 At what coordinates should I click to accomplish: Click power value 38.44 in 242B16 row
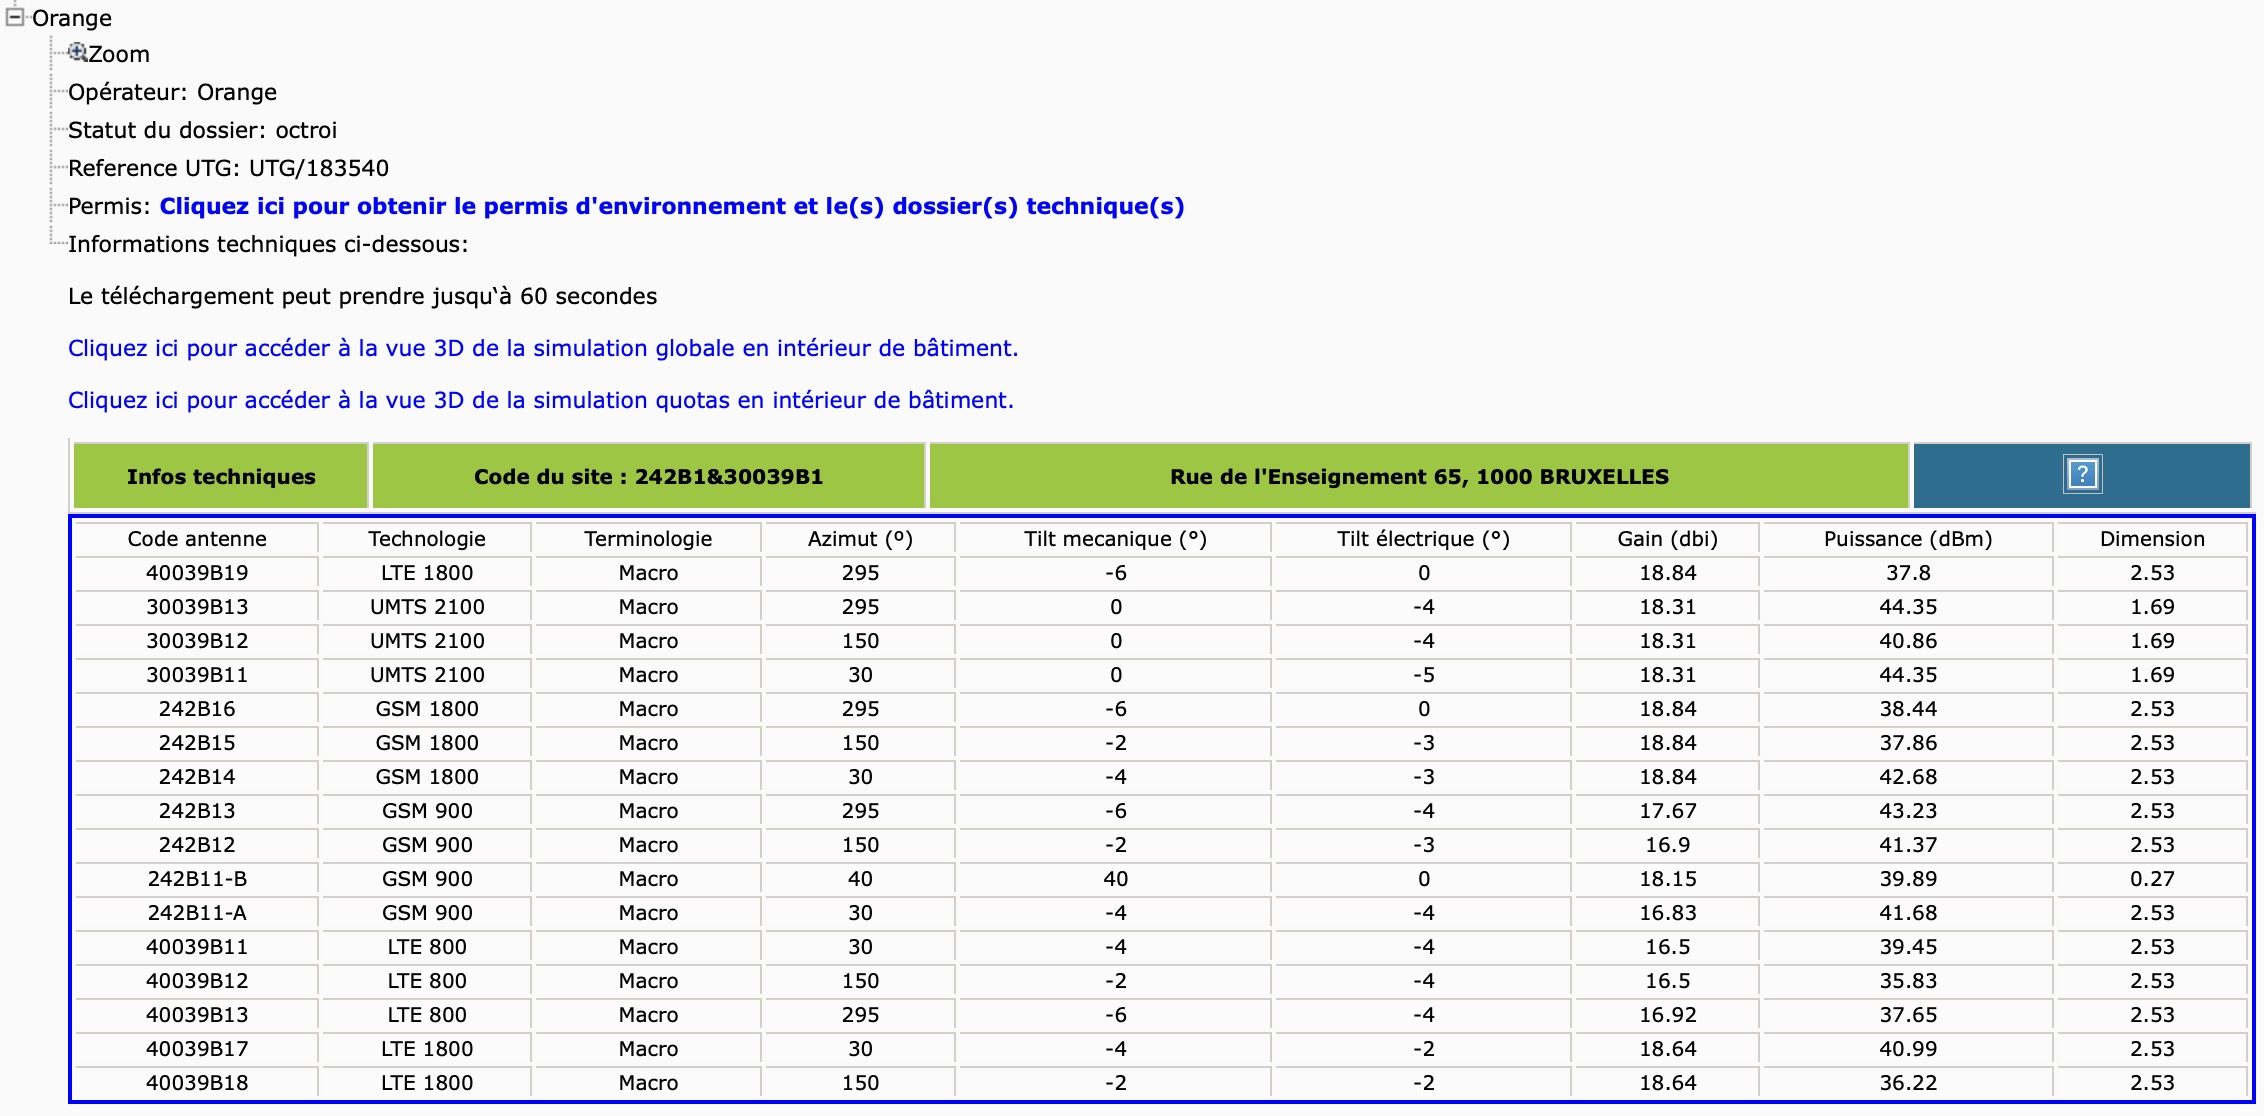click(1908, 709)
